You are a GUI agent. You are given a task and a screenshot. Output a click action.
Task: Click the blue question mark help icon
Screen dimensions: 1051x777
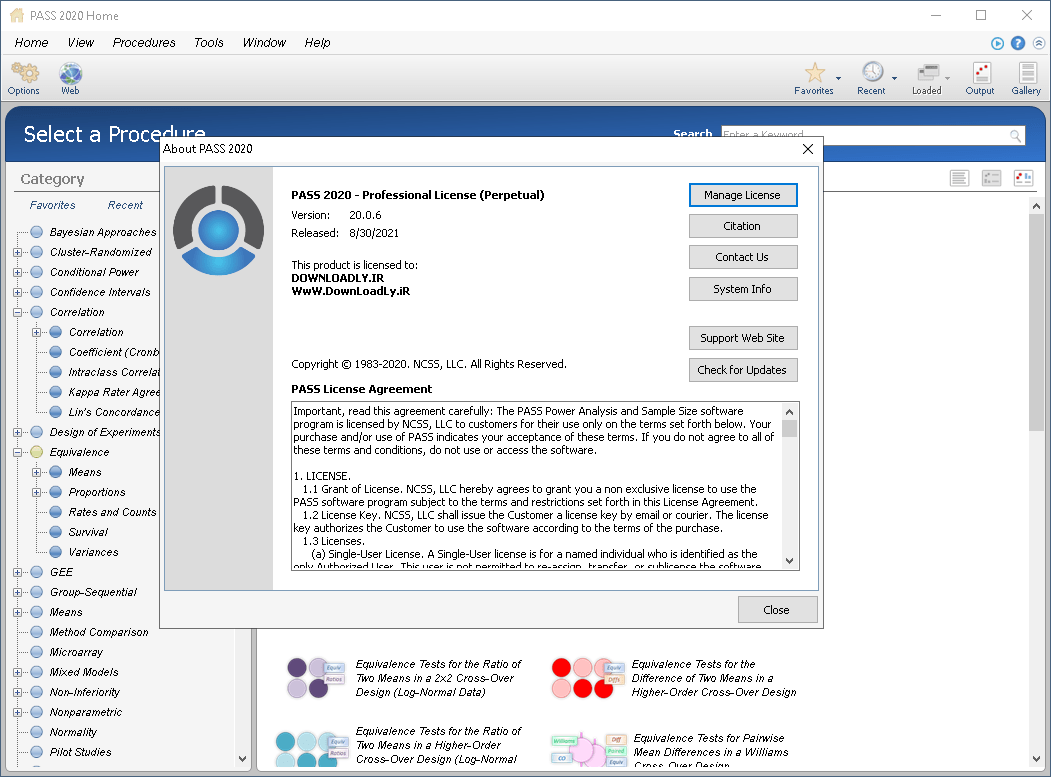click(1017, 43)
